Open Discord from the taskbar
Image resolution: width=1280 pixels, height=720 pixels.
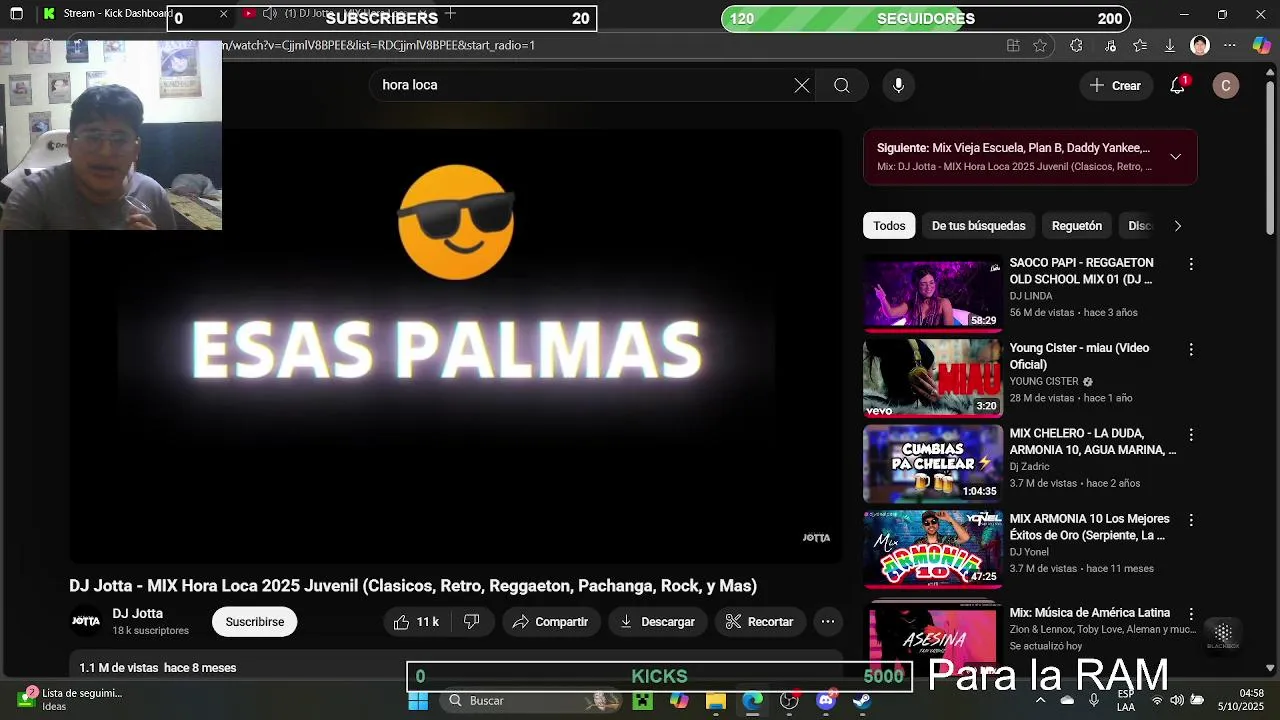826,701
